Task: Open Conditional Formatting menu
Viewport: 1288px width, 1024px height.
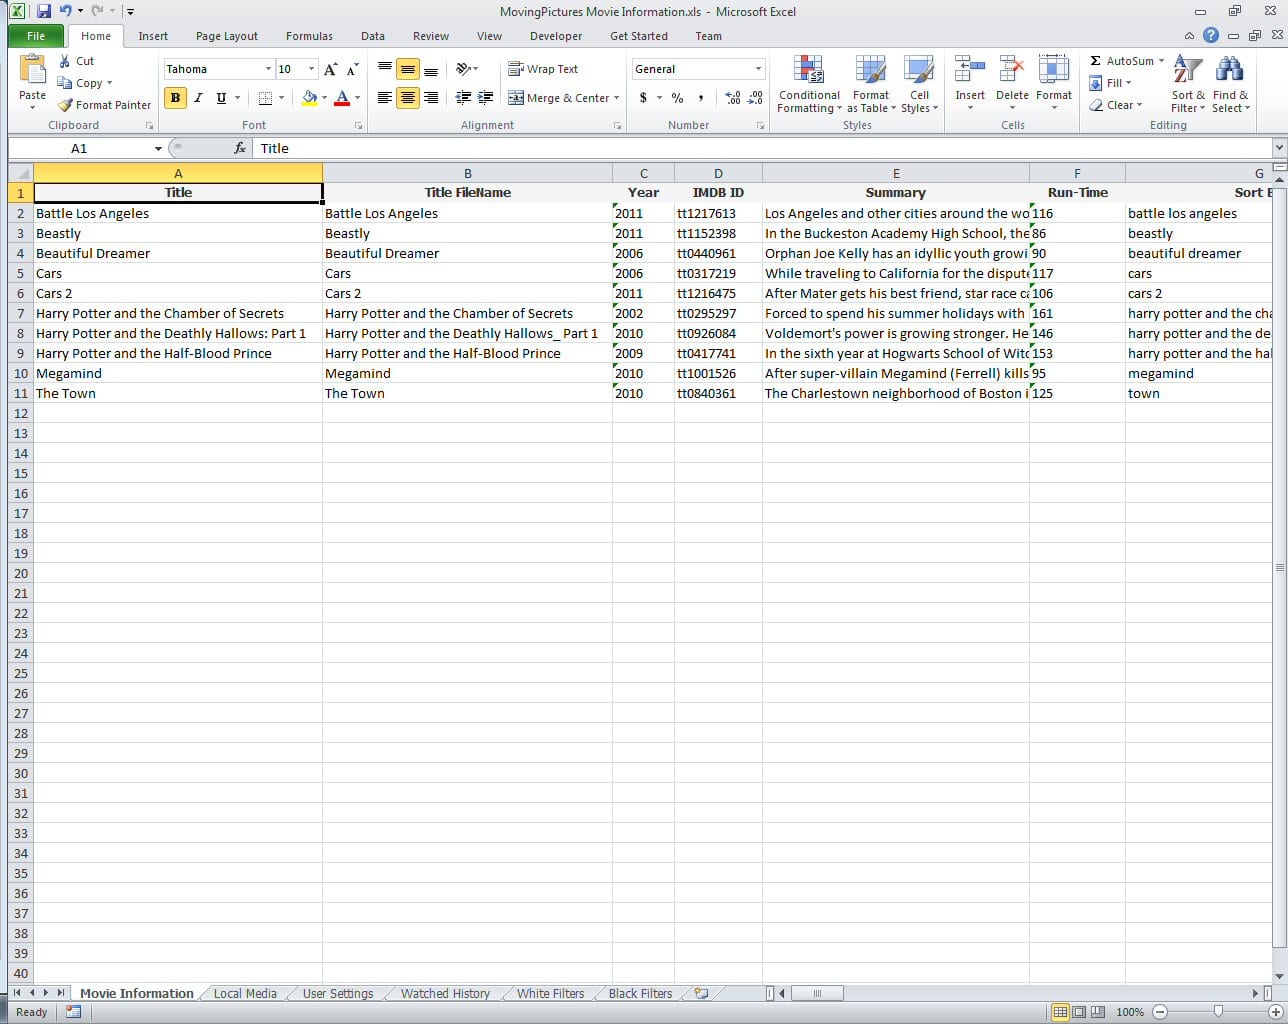Action: (809, 84)
